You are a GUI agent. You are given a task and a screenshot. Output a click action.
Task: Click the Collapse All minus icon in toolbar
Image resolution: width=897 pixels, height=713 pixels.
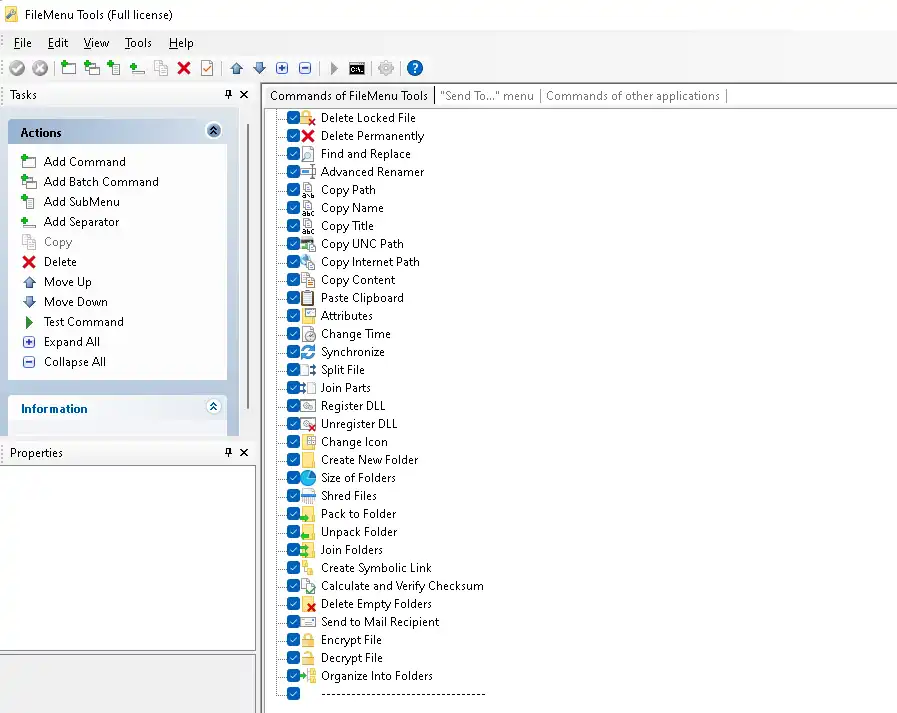click(x=305, y=68)
